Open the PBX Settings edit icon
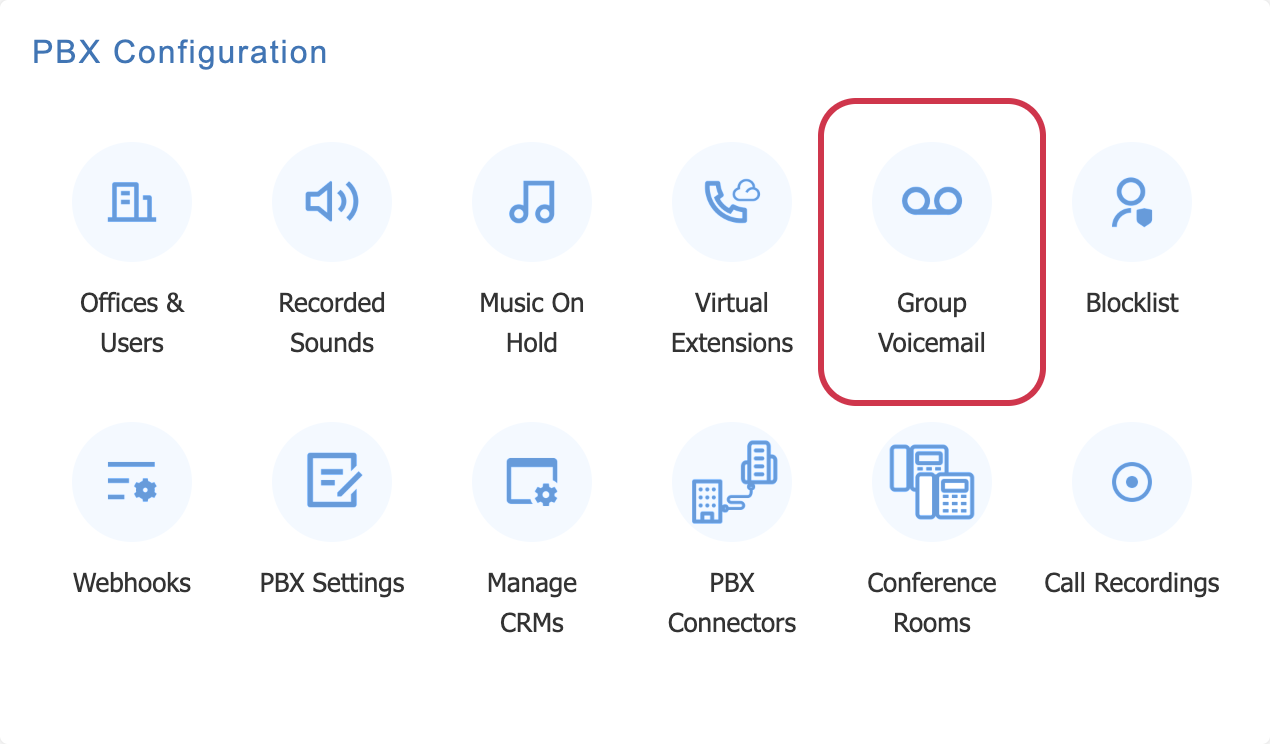The height and width of the screenshot is (744, 1270). pyautogui.click(x=332, y=482)
